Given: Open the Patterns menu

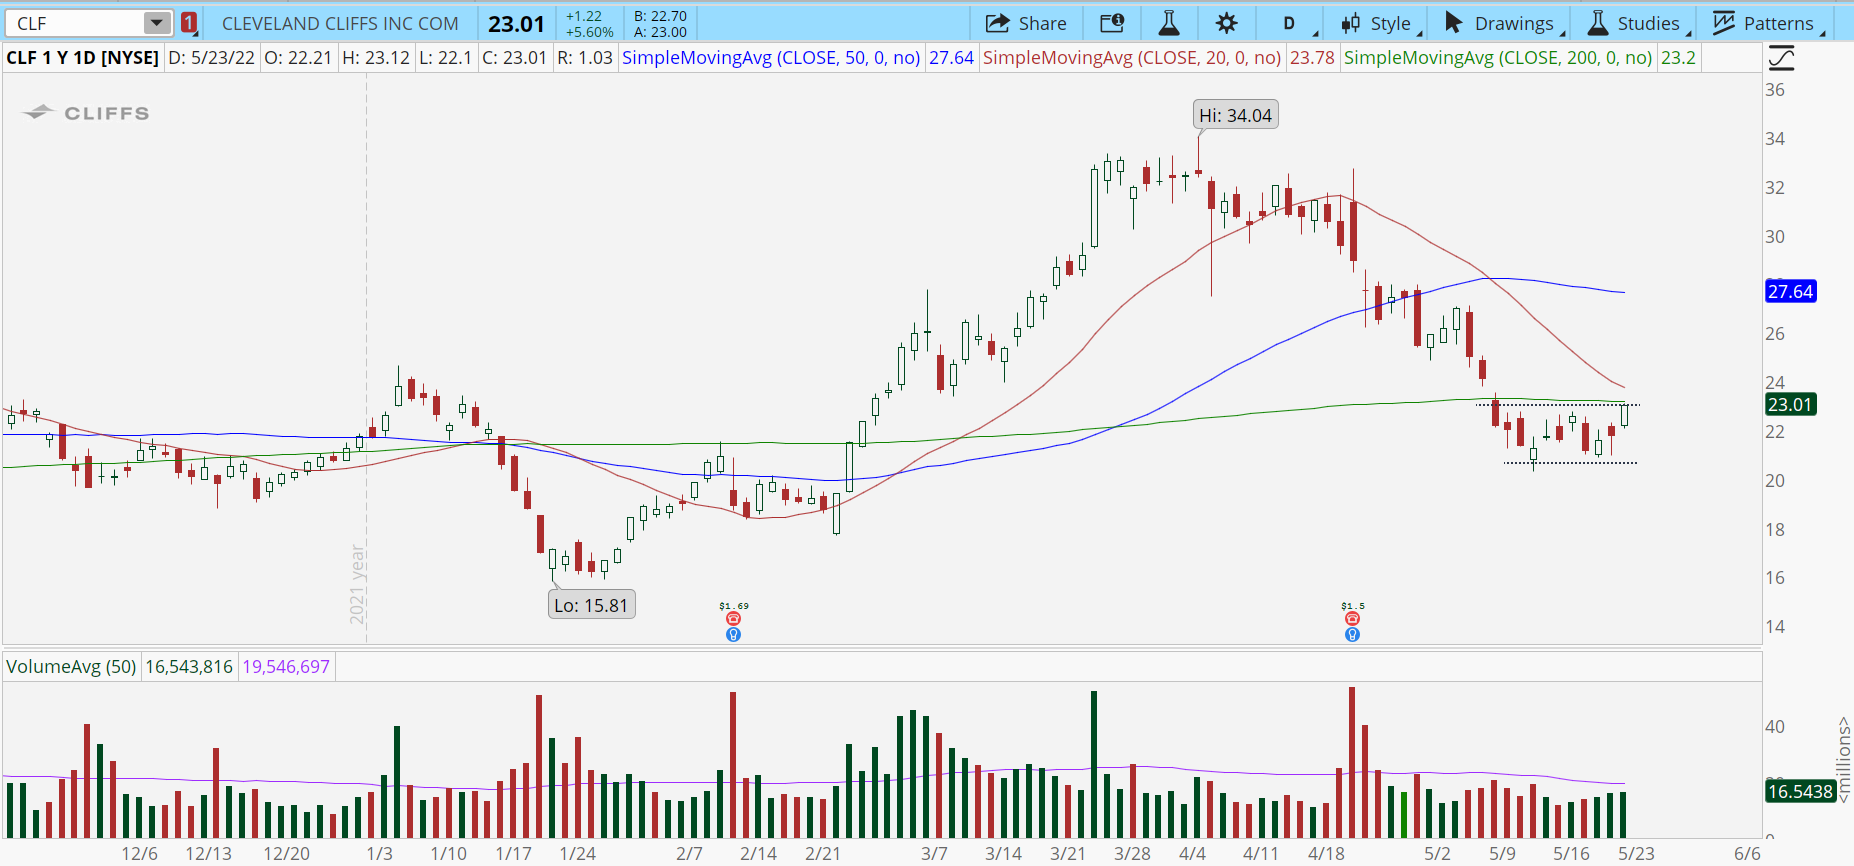Looking at the screenshot, I should coord(1767,23).
